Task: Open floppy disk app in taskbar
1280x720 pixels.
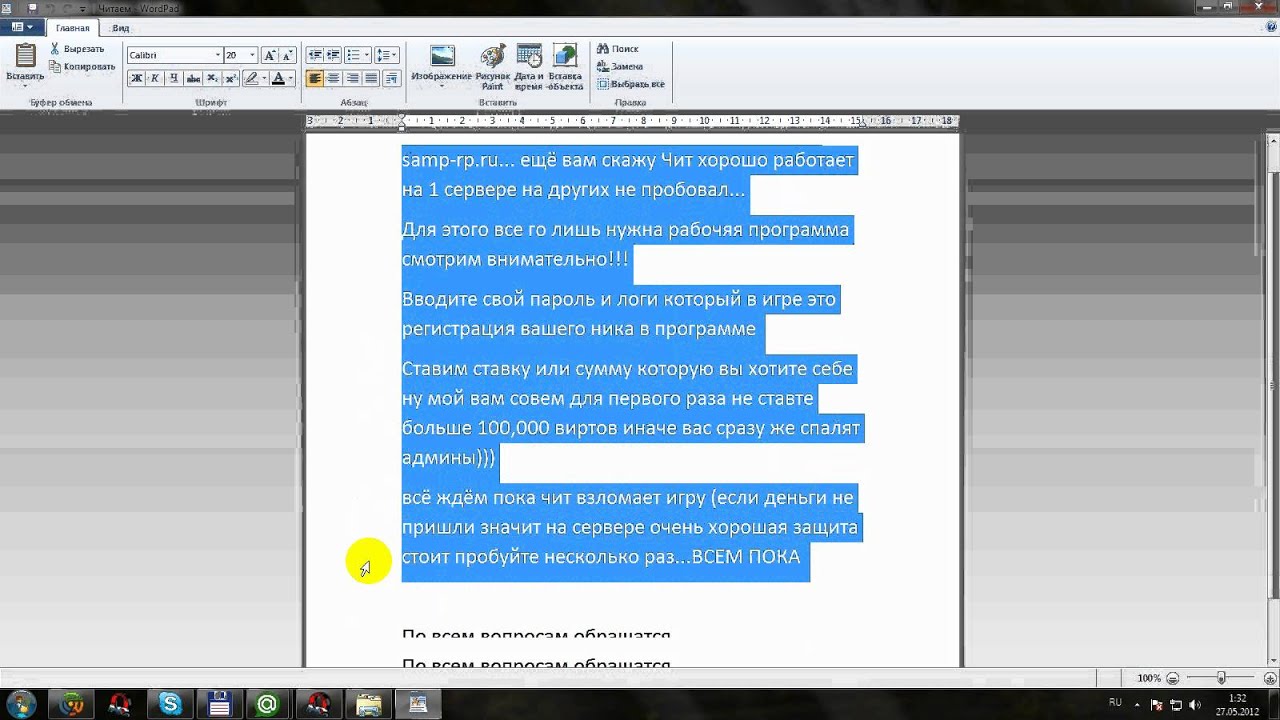Action: click(219, 704)
